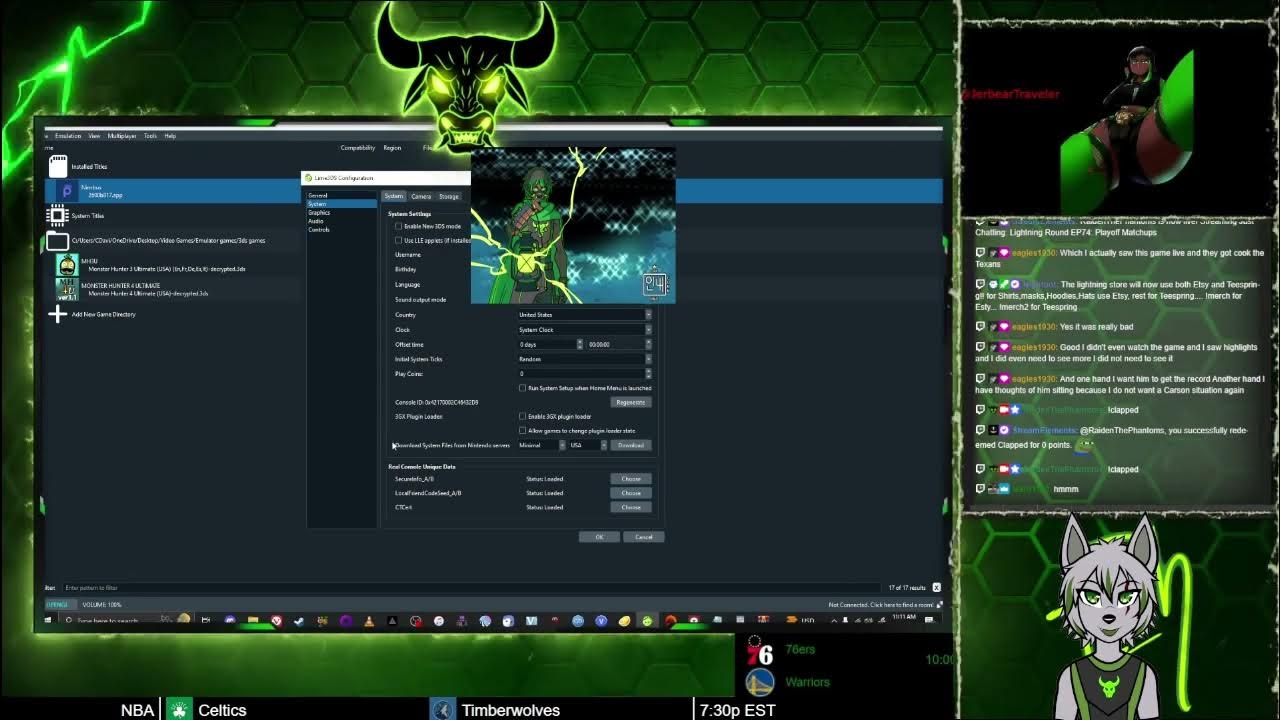Click the Compatibility column header
This screenshot has width=1280, height=720.
pyautogui.click(x=358, y=148)
